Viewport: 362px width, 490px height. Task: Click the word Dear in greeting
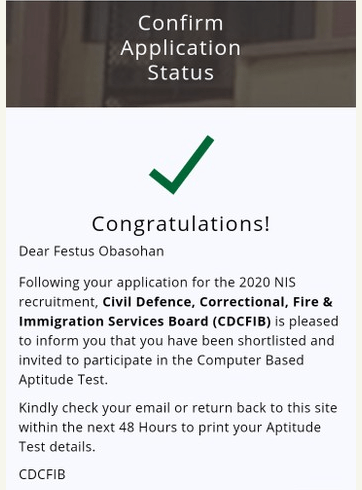tap(34, 251)
